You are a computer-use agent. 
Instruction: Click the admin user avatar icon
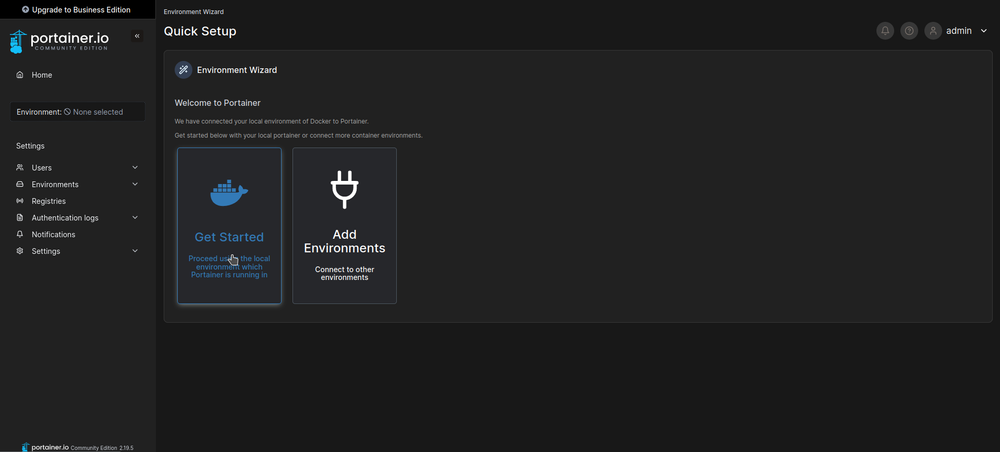coord(933,31)
